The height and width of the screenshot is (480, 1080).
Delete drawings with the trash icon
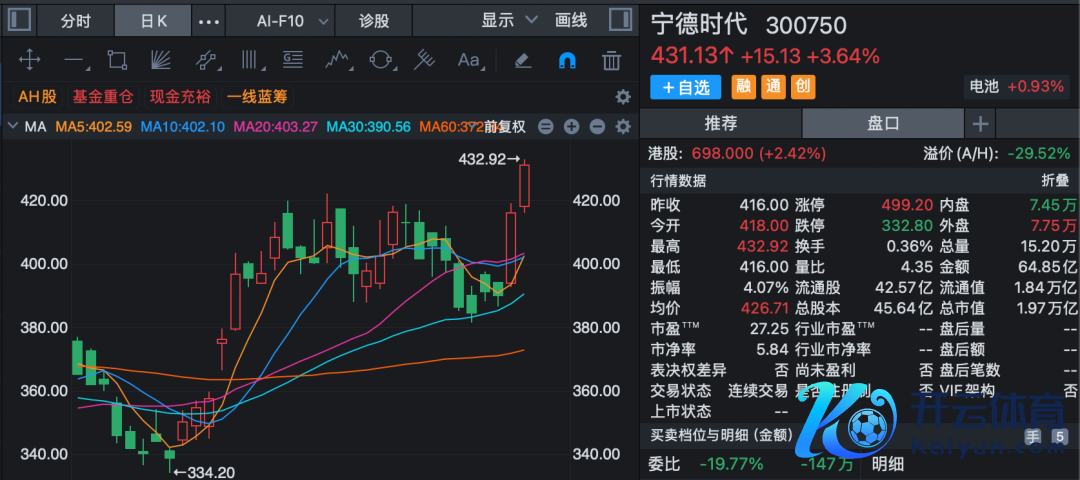[611, 61]
